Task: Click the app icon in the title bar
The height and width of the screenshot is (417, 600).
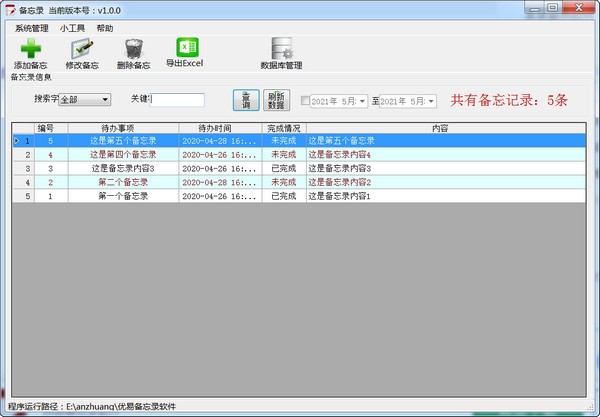Action: click(x=9, y=9)
